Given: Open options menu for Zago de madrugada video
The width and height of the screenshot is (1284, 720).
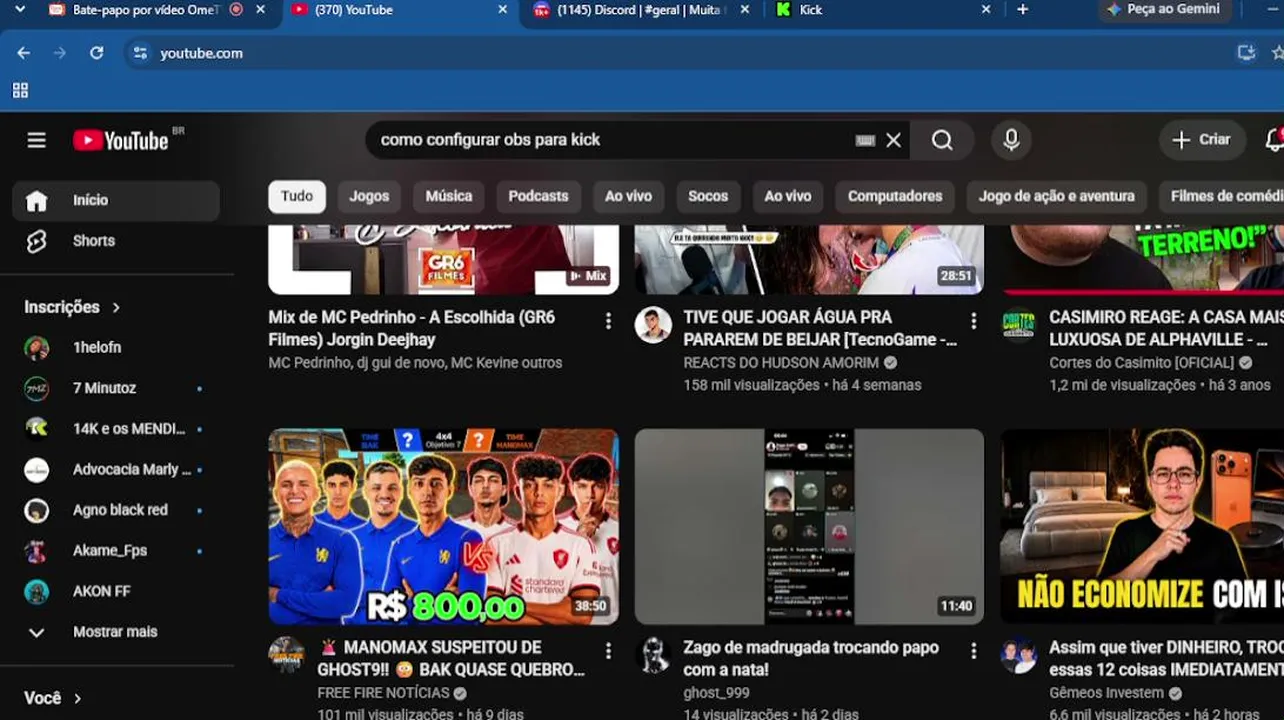Looking at the screenshot, I should [x=974, y=651].
